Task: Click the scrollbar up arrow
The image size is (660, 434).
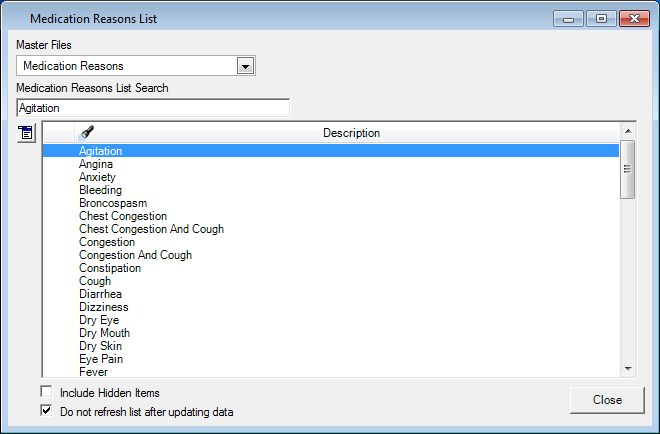Action: [628, 131]
